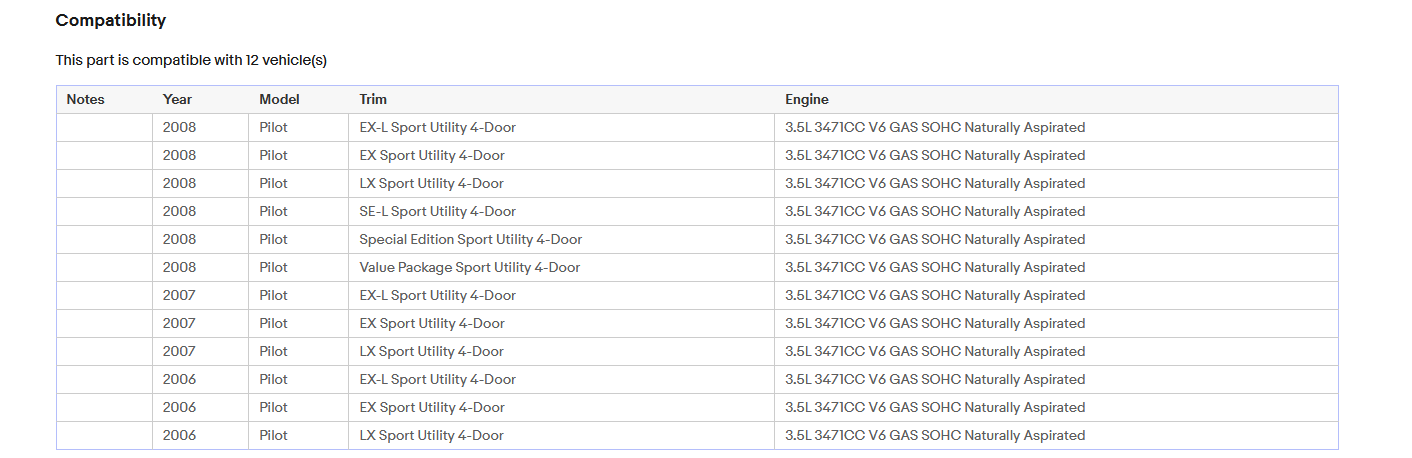Screen dimensions: 1412x458
Task: Select the 2006 EX Sport Utility 4-Door trim cell
Action: click(561, 407)
